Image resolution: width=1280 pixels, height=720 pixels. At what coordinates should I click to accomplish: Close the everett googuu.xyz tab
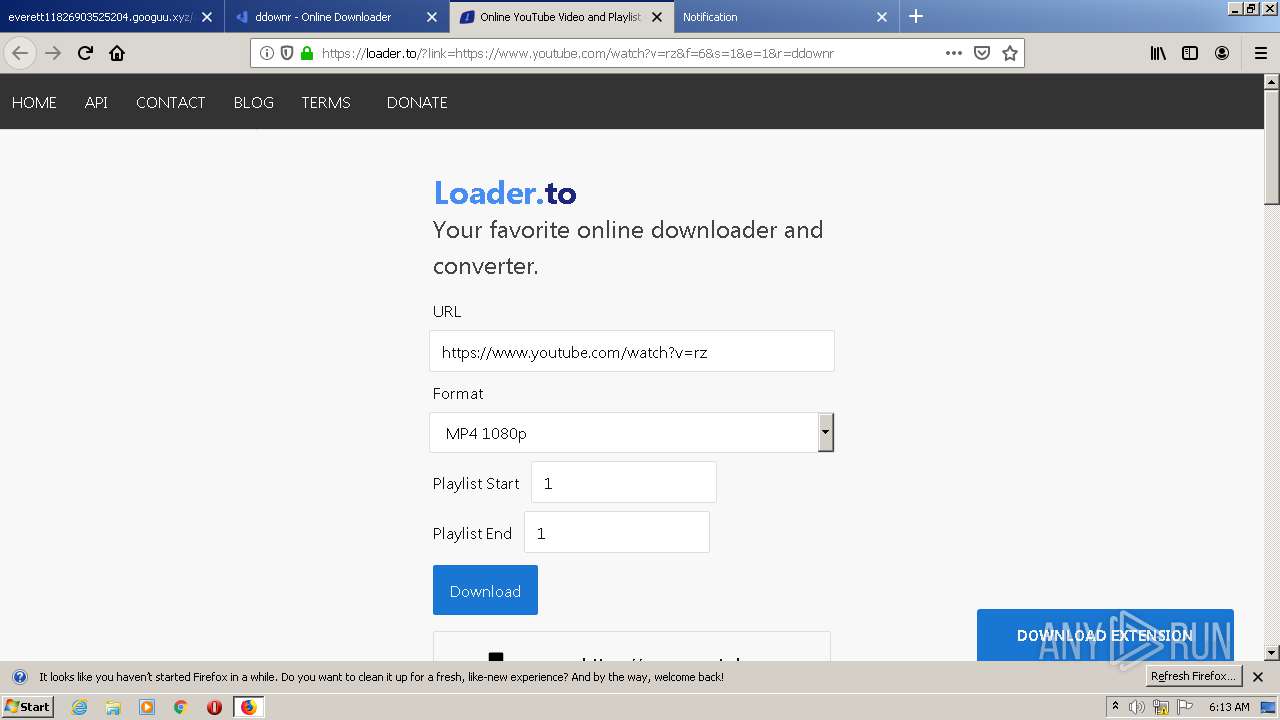click(x=207, y=17)
